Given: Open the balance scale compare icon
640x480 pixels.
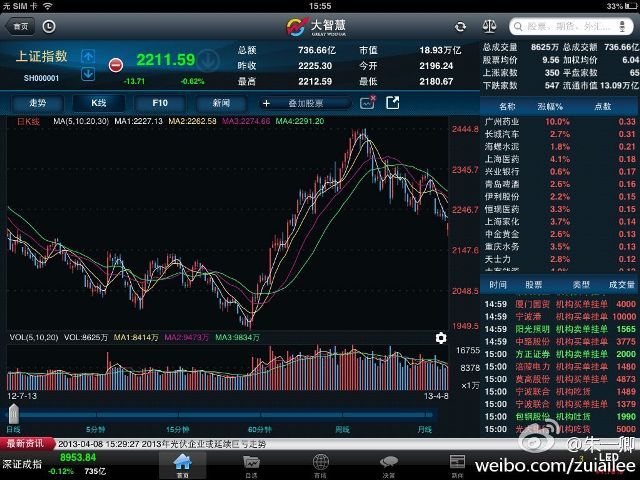Looking at the screenshot, I should point(489,27).
